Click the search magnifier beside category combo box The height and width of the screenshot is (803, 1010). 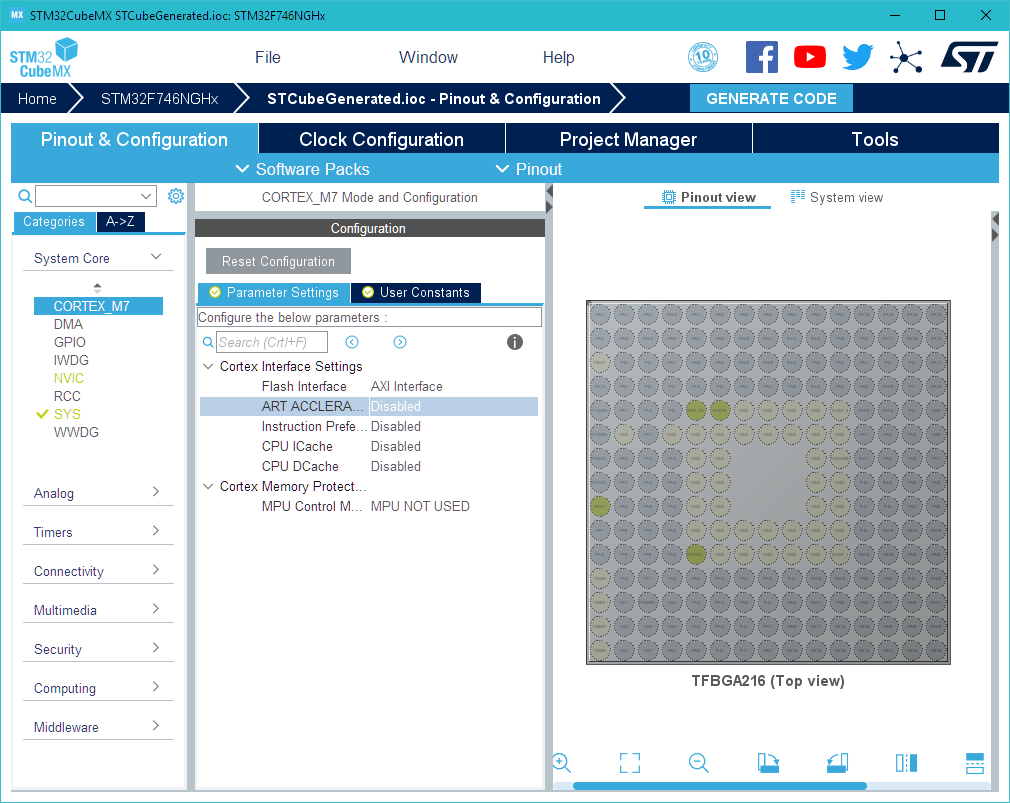click(24, 196)
